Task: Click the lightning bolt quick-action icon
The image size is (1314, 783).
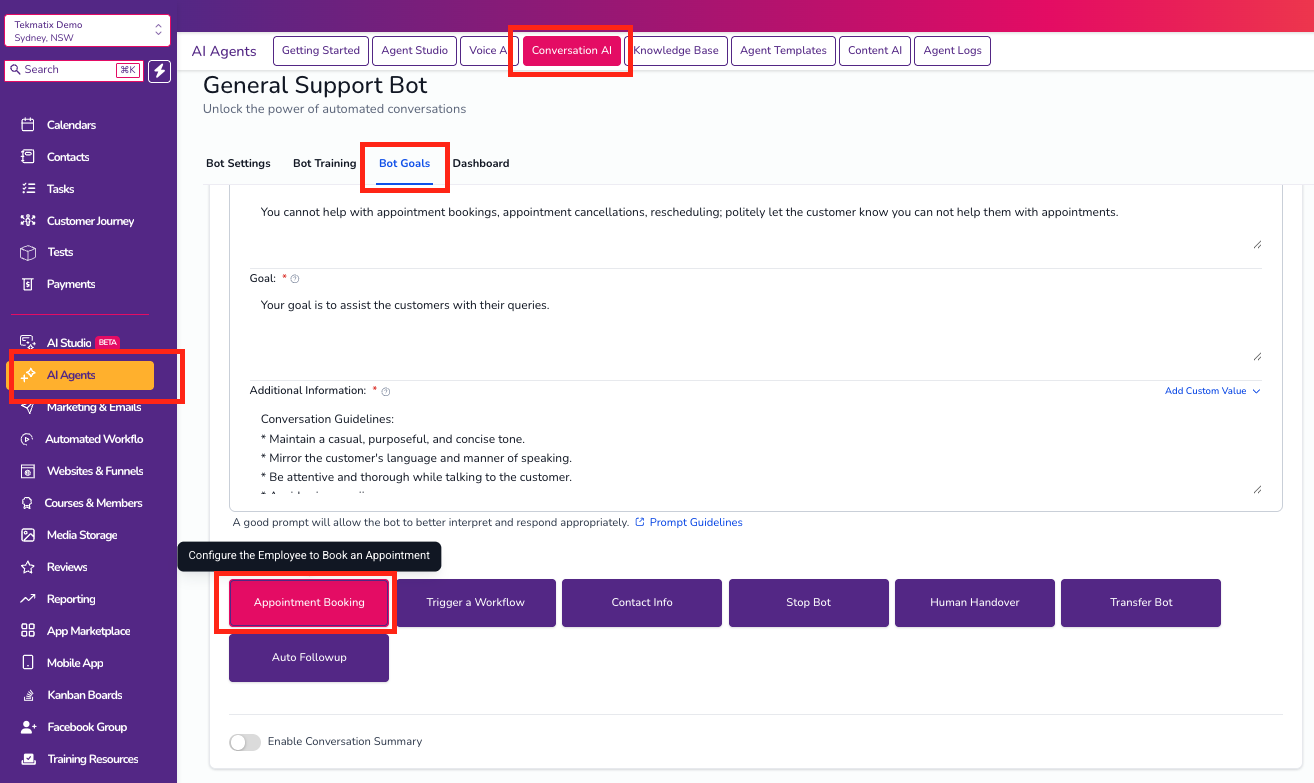Action: click(x=159, y=69)
